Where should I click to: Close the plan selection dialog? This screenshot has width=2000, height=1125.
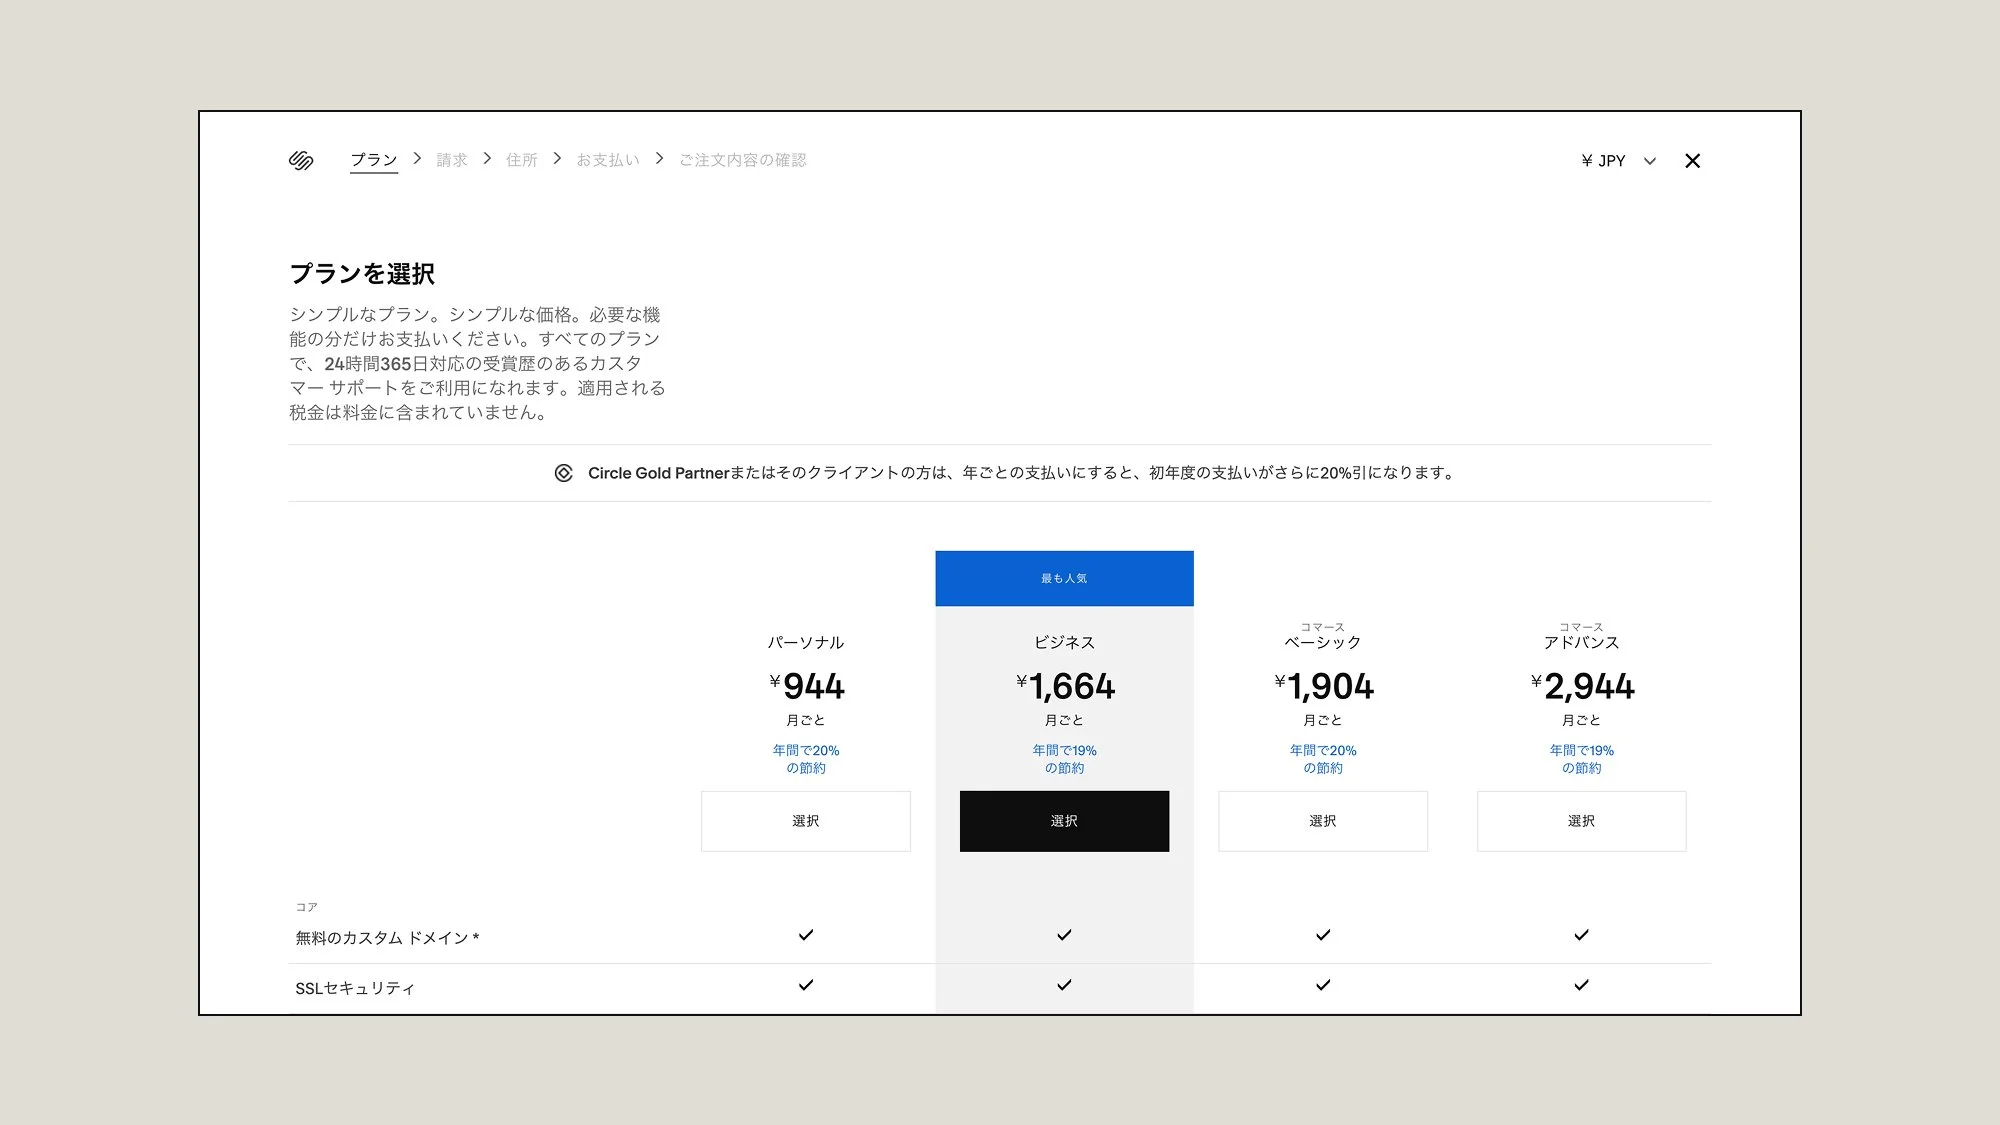tap(1692, 161)
